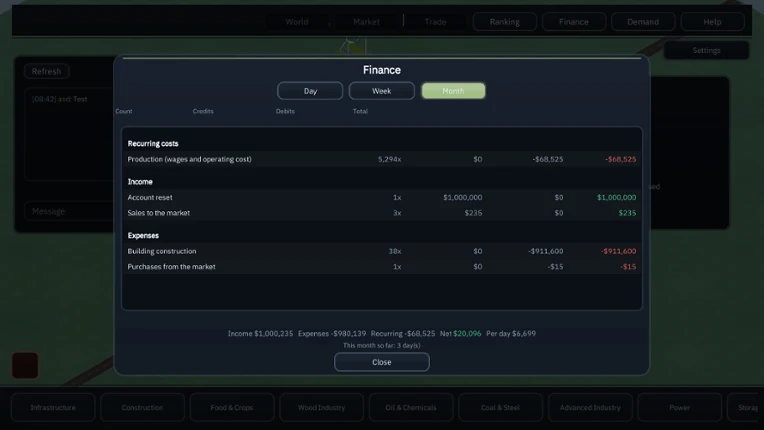Viewport: 764px width, 430px height.
Task: Open the Oil & Chemicals category
Action: click(411, 408)
